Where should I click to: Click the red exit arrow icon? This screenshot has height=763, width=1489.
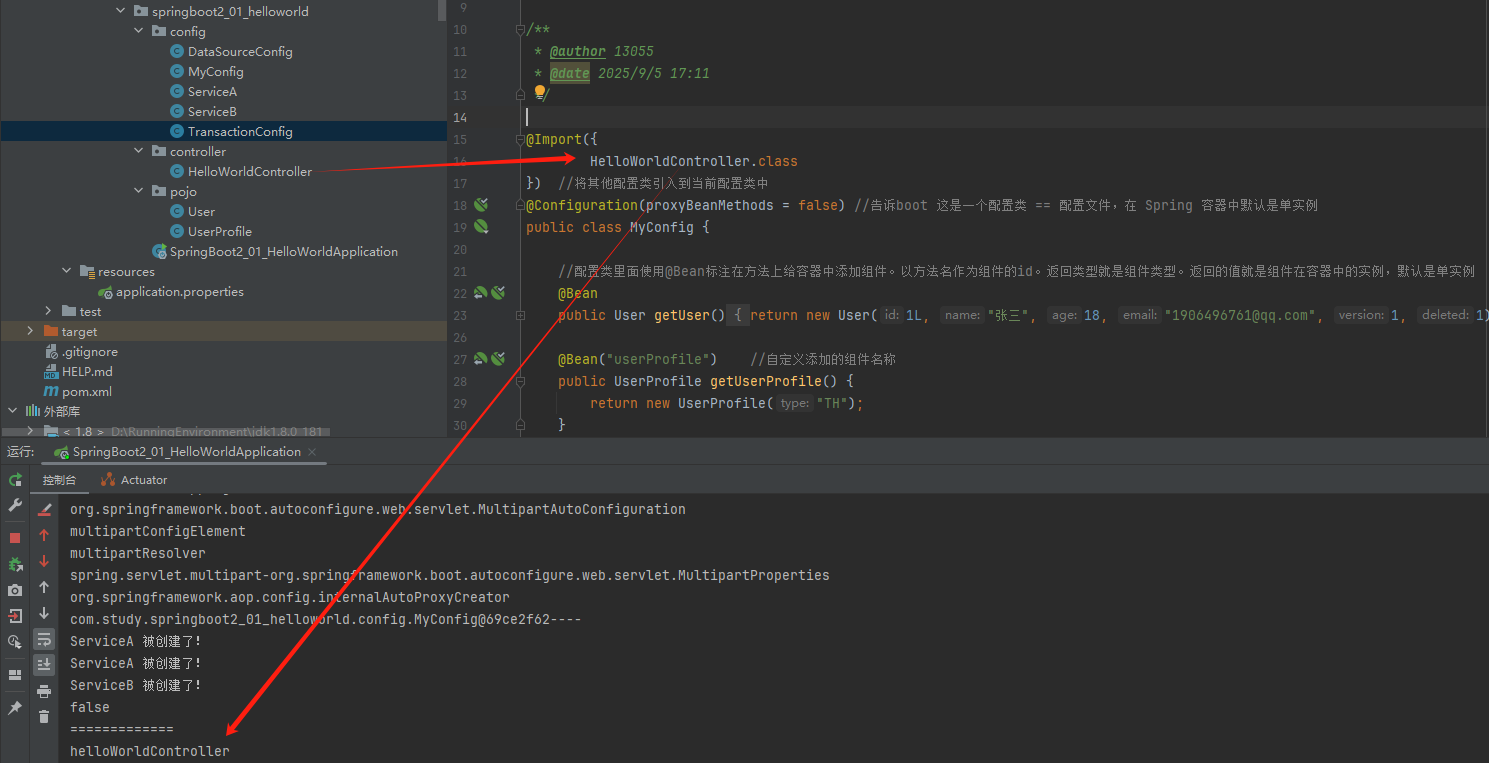(15, 616)
